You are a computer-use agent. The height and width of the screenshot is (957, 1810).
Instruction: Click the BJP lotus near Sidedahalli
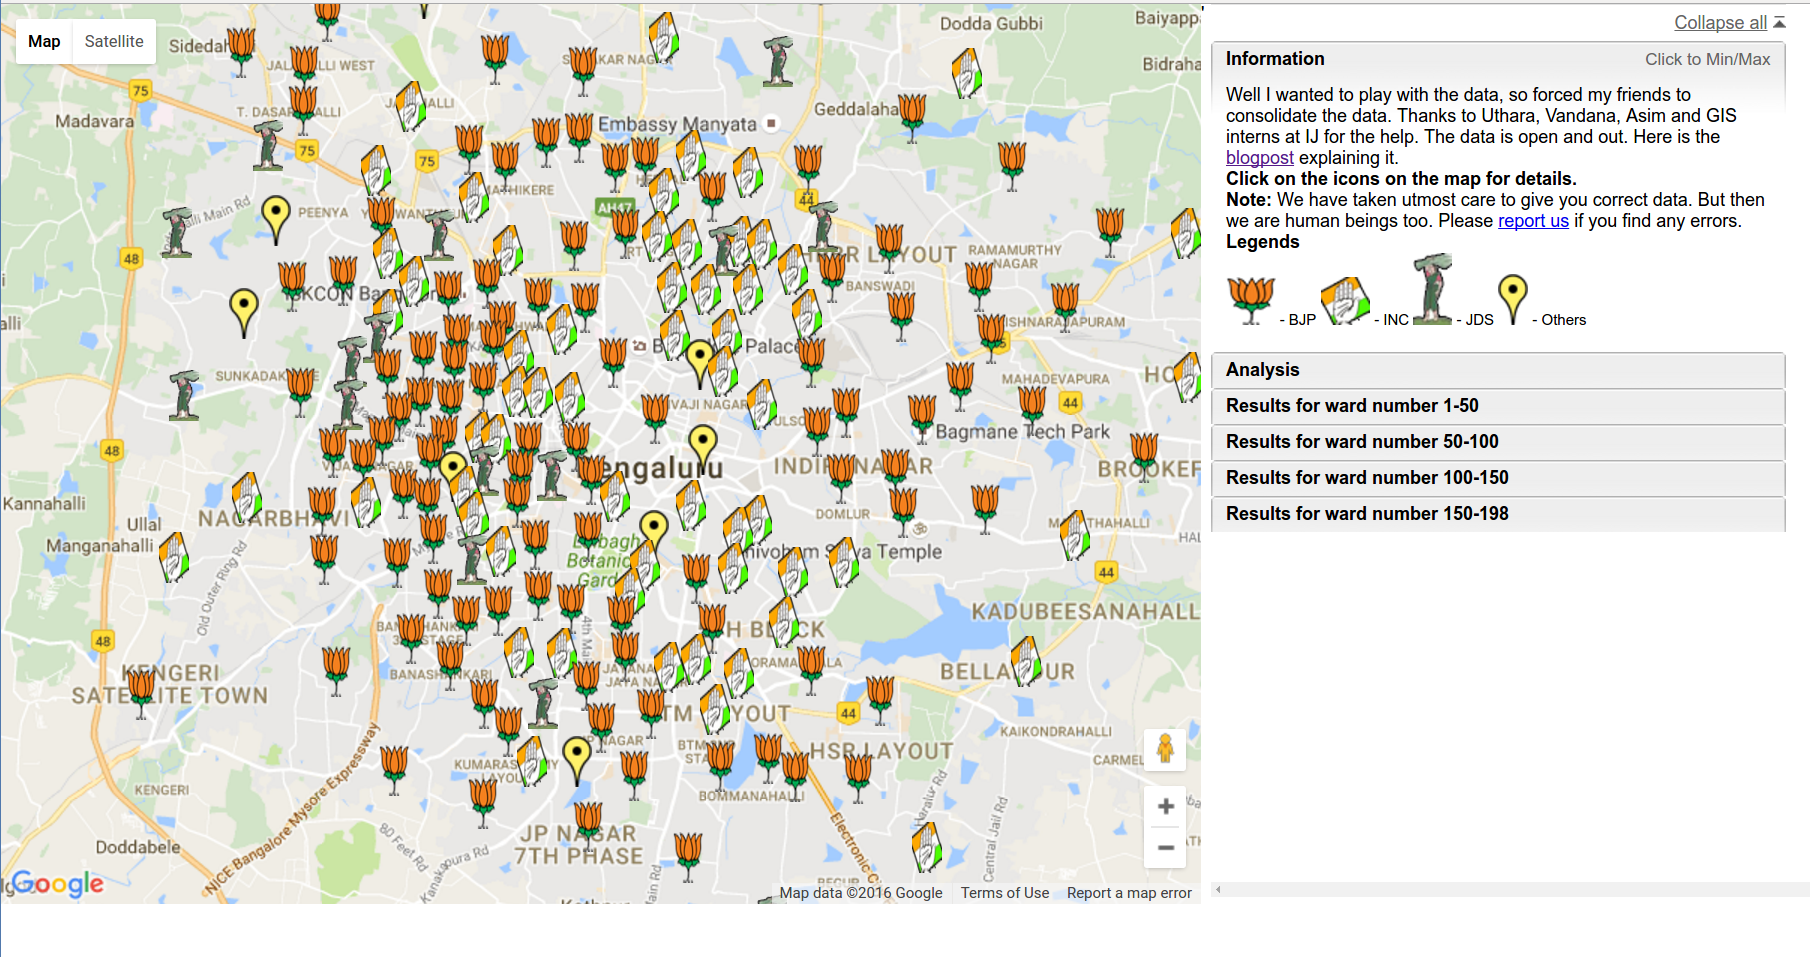click(241, 50)
